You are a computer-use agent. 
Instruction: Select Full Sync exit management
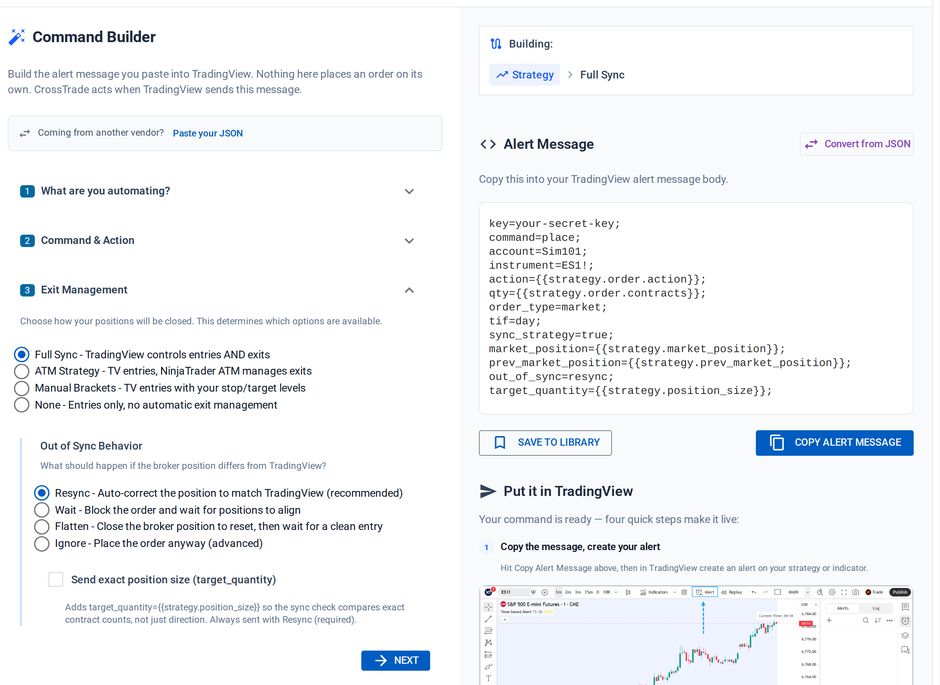click(22, 354)
